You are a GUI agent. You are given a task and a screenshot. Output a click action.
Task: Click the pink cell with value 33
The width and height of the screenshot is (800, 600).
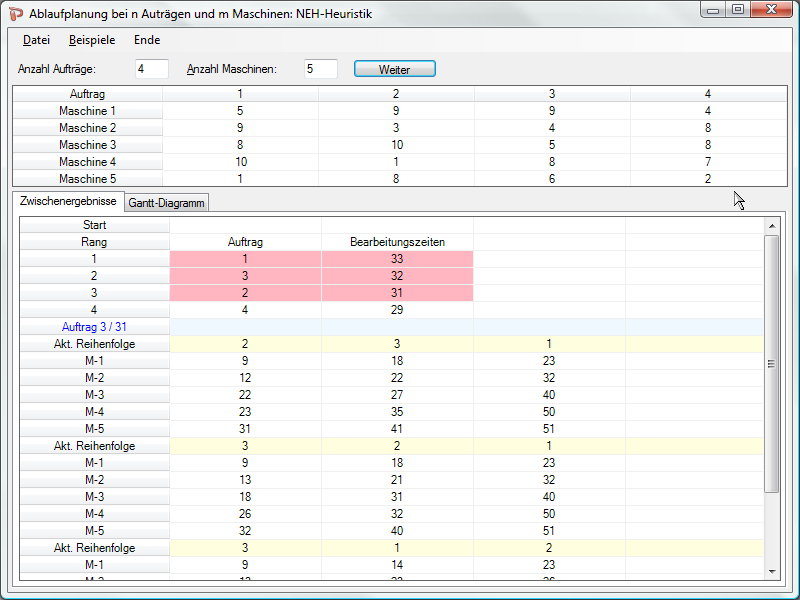397,259
